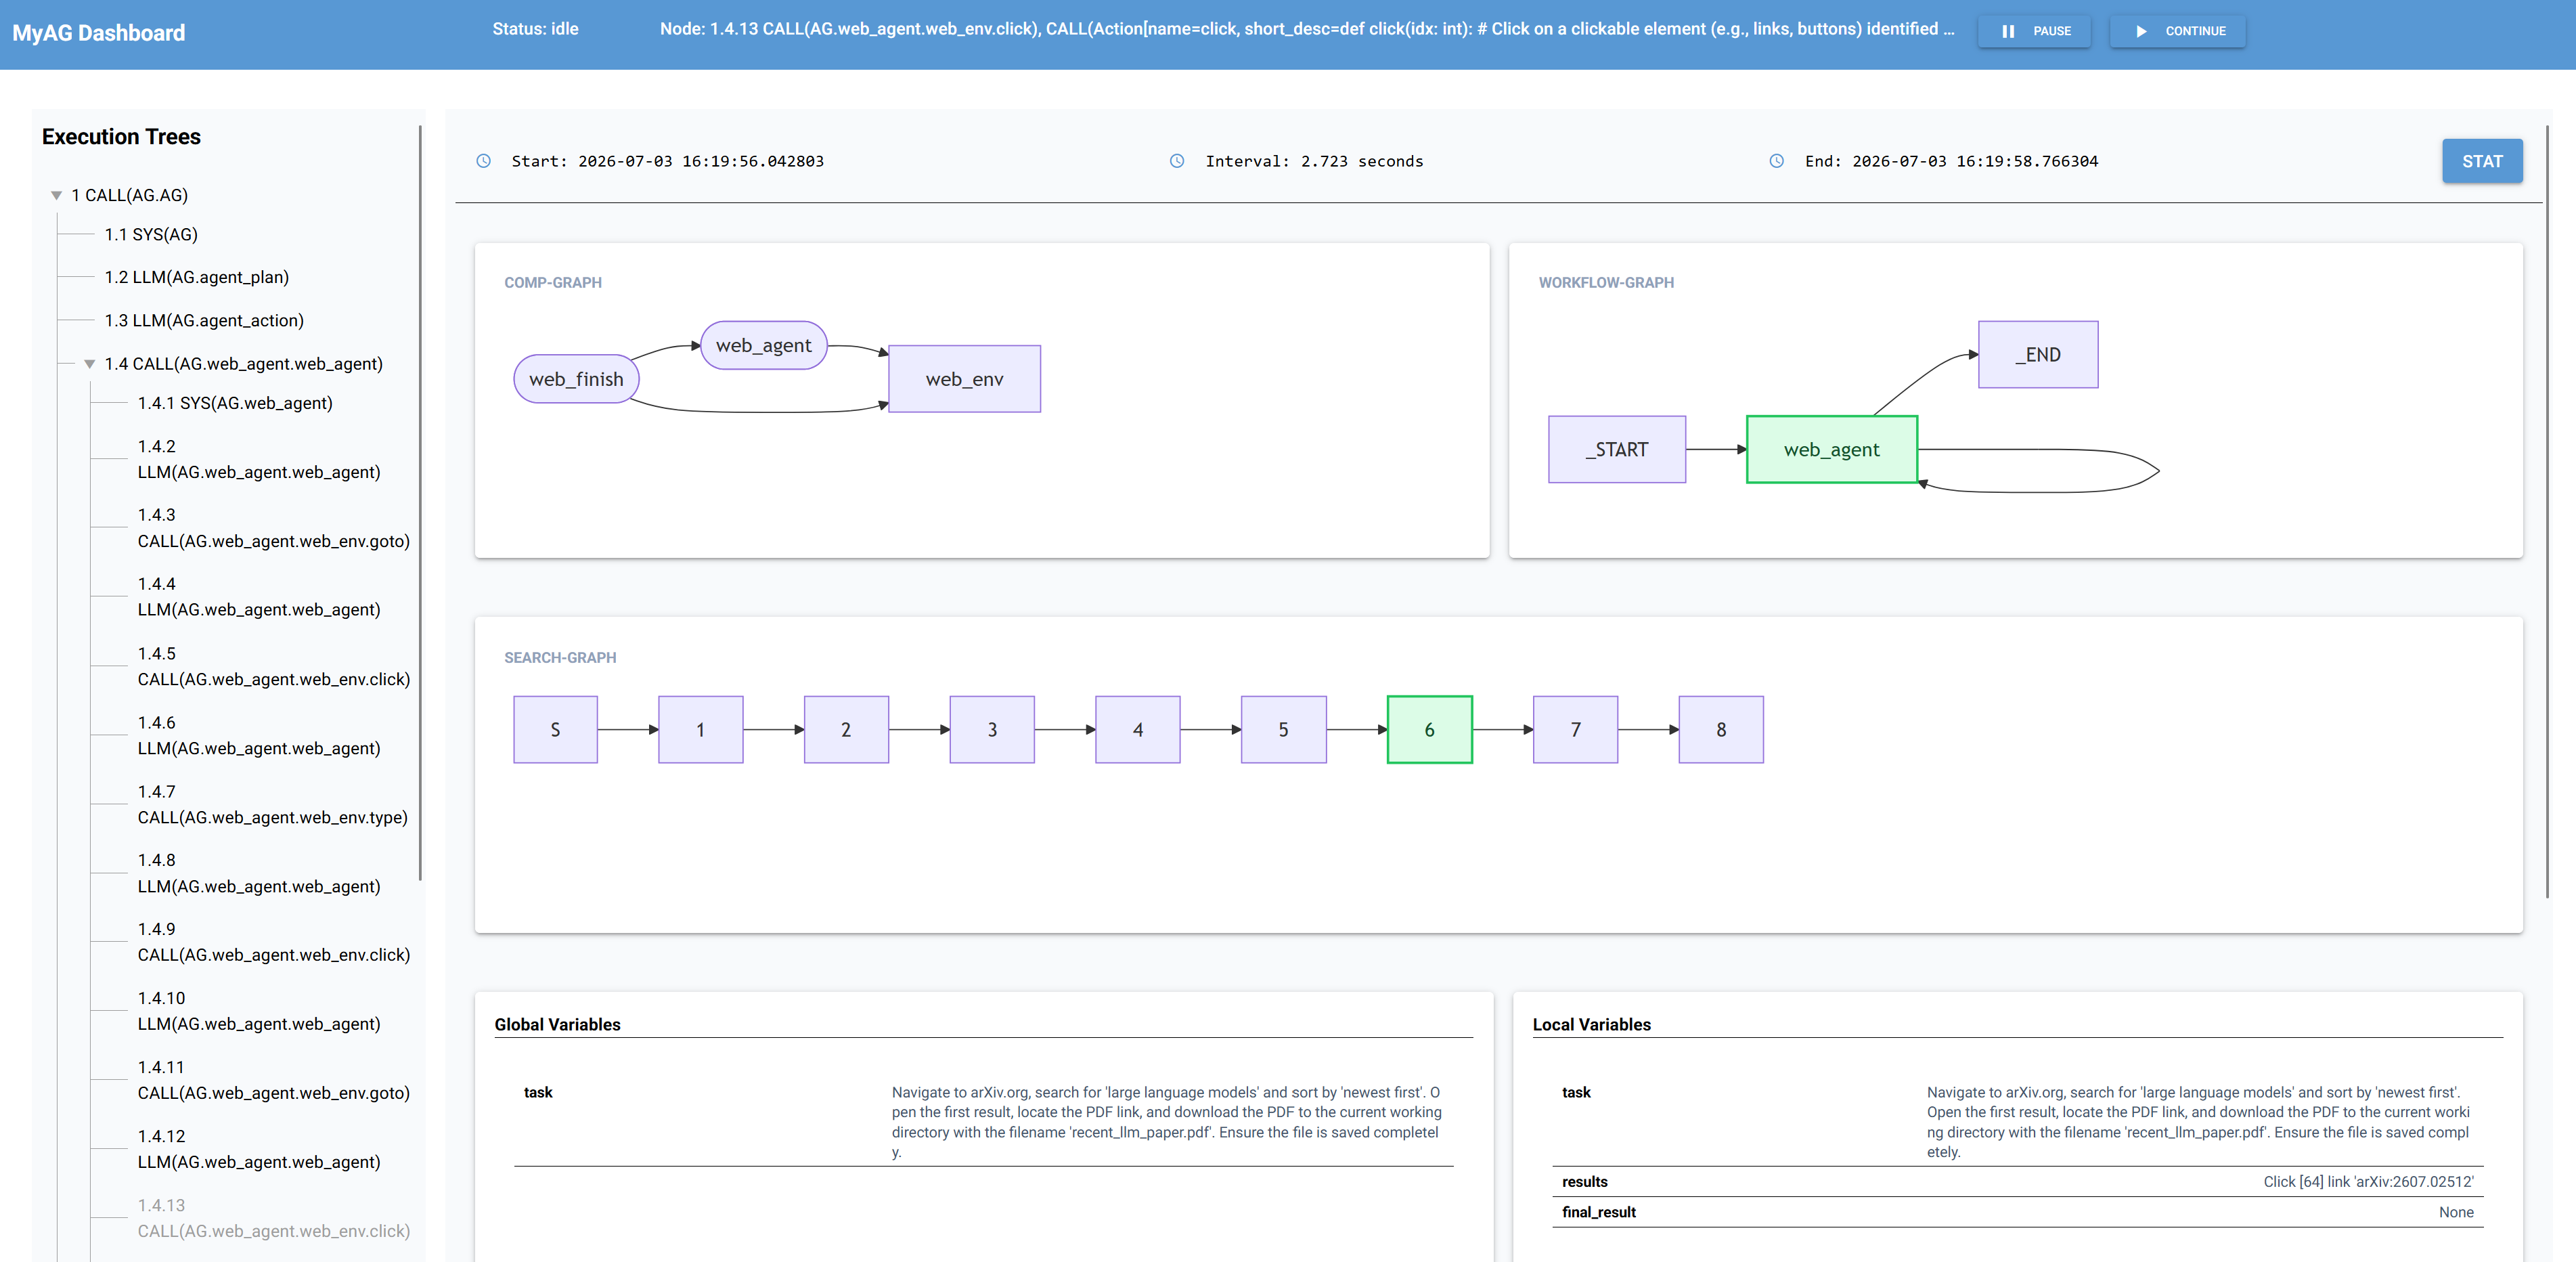
Task: Click the results value in Local Variables
Action: (2368, 1182)
